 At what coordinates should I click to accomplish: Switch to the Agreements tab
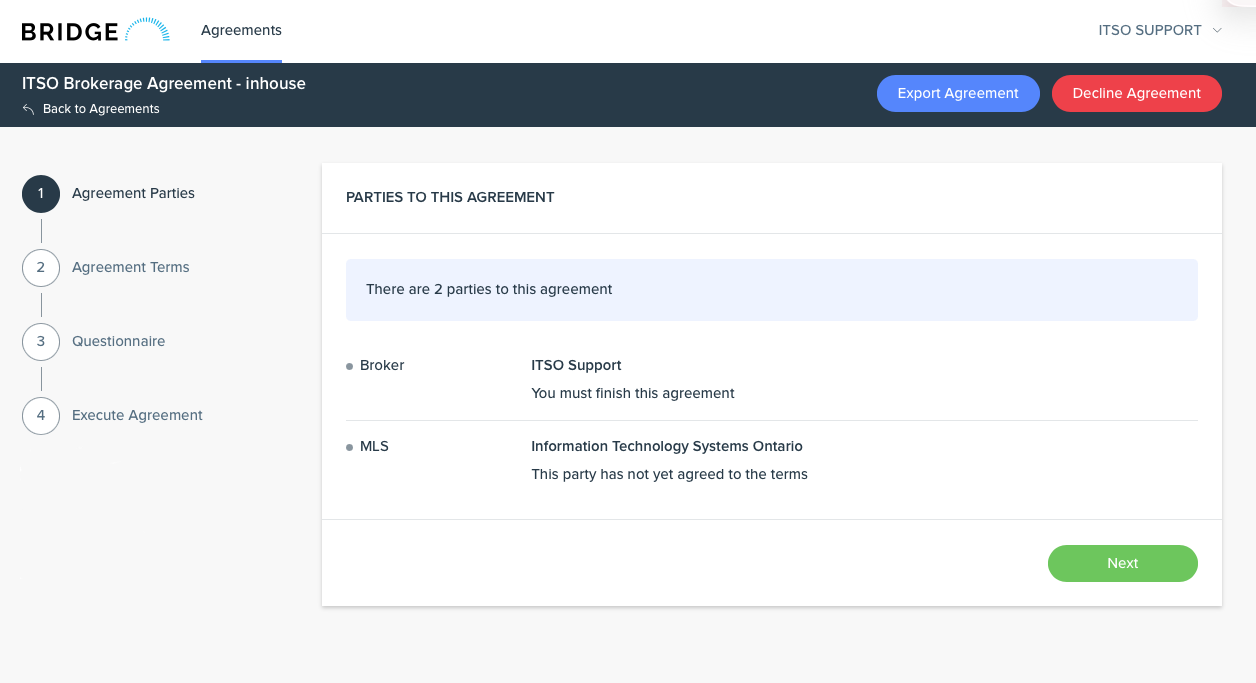coord(241,31)
